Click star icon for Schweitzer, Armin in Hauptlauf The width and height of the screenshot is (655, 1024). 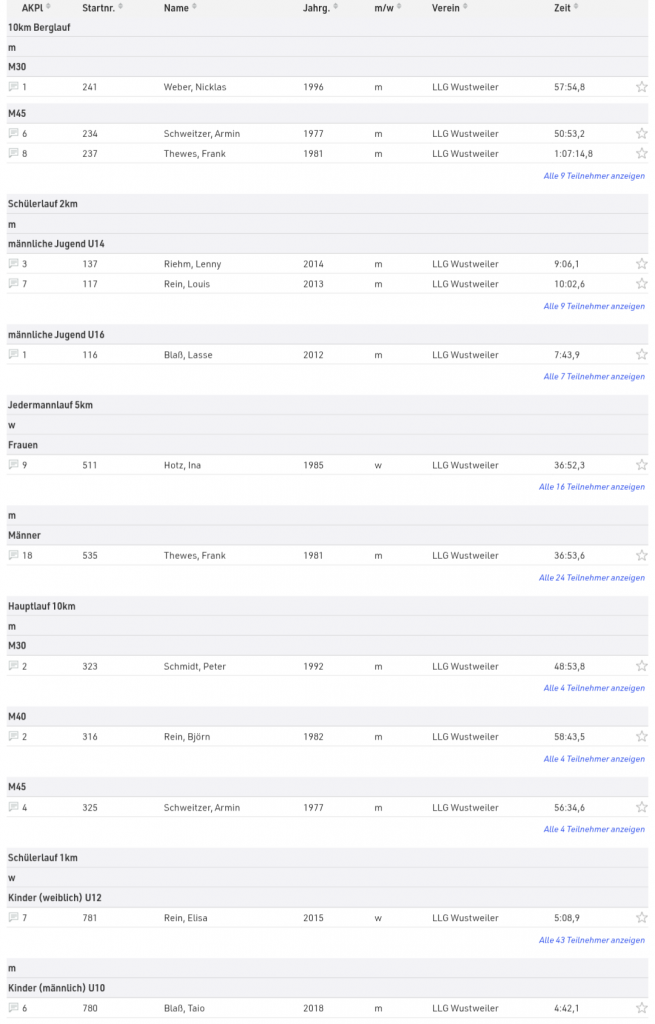641,807
